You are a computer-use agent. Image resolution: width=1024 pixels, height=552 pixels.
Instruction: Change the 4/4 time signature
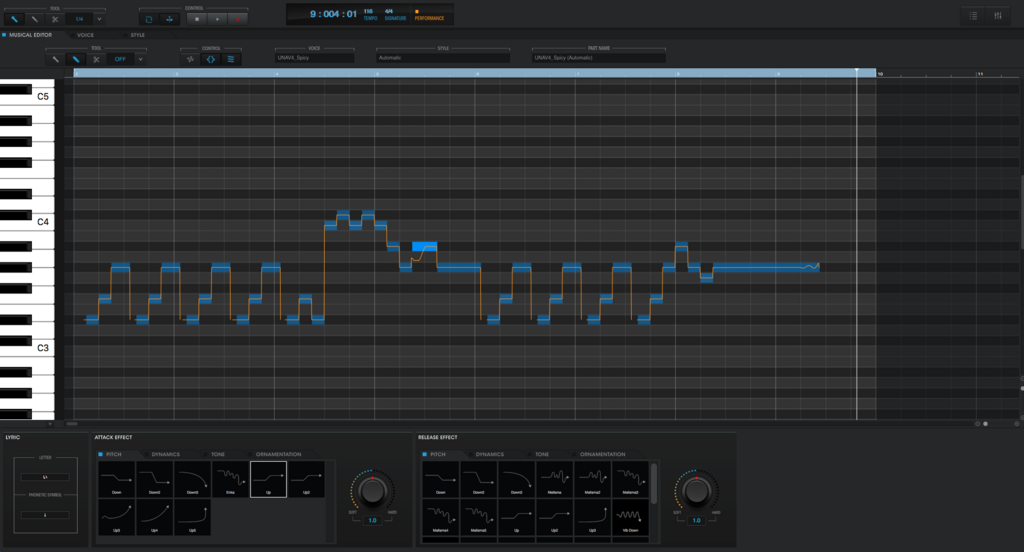click(x=389, y=11)
